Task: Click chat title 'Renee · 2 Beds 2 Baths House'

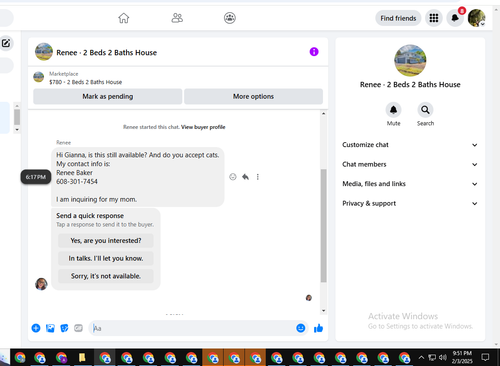Action: click(x=106, y=52)
